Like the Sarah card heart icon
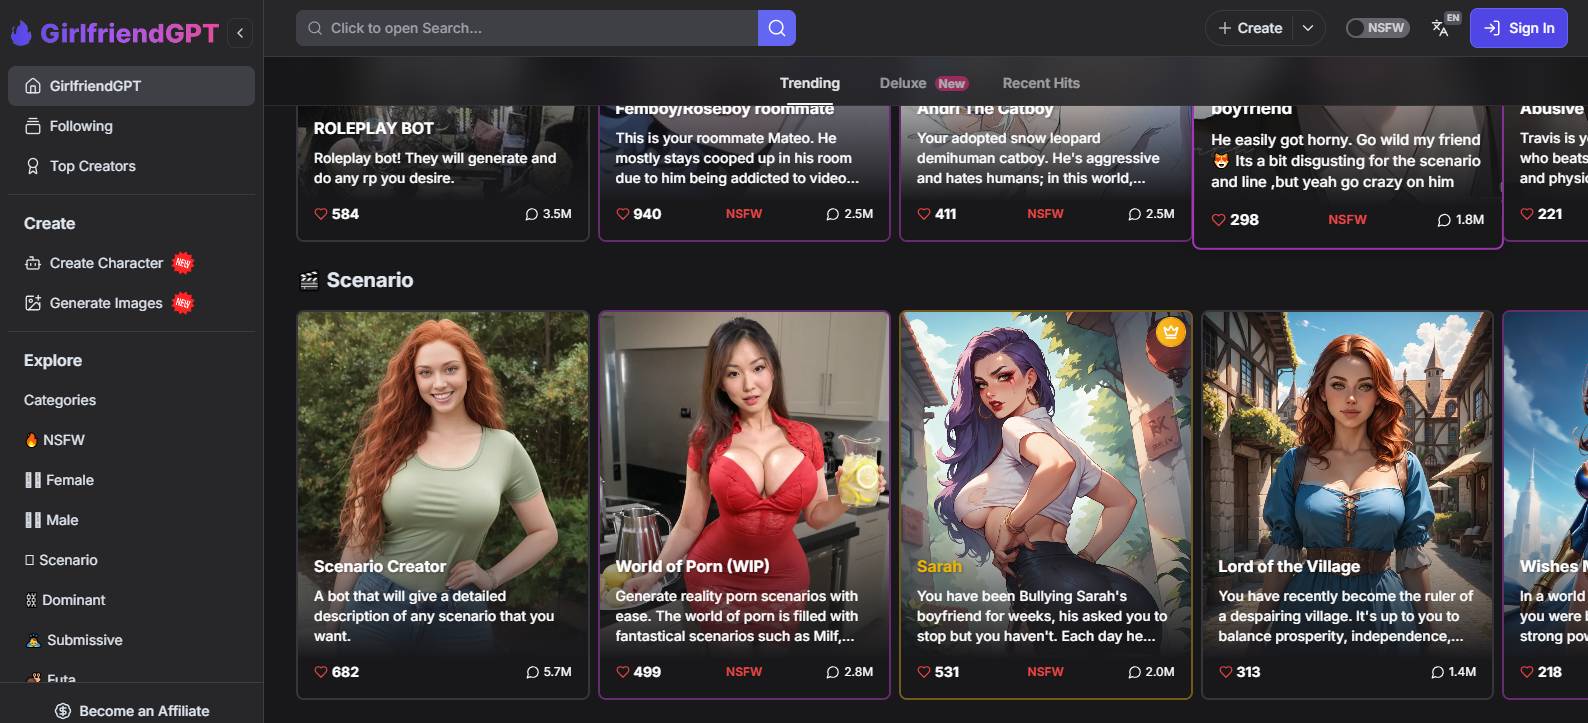This screenshot has height=723, width=1588. click(x=924, y=672)
